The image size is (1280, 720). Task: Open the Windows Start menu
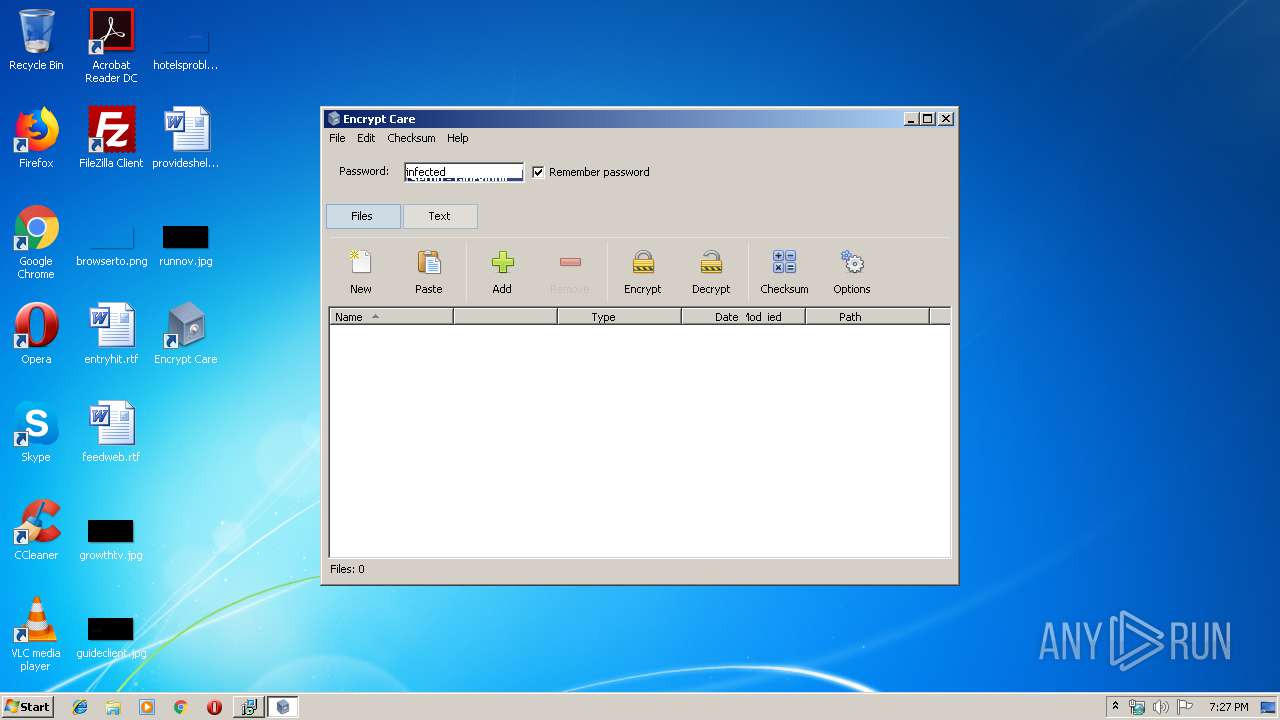pos(27,707)
